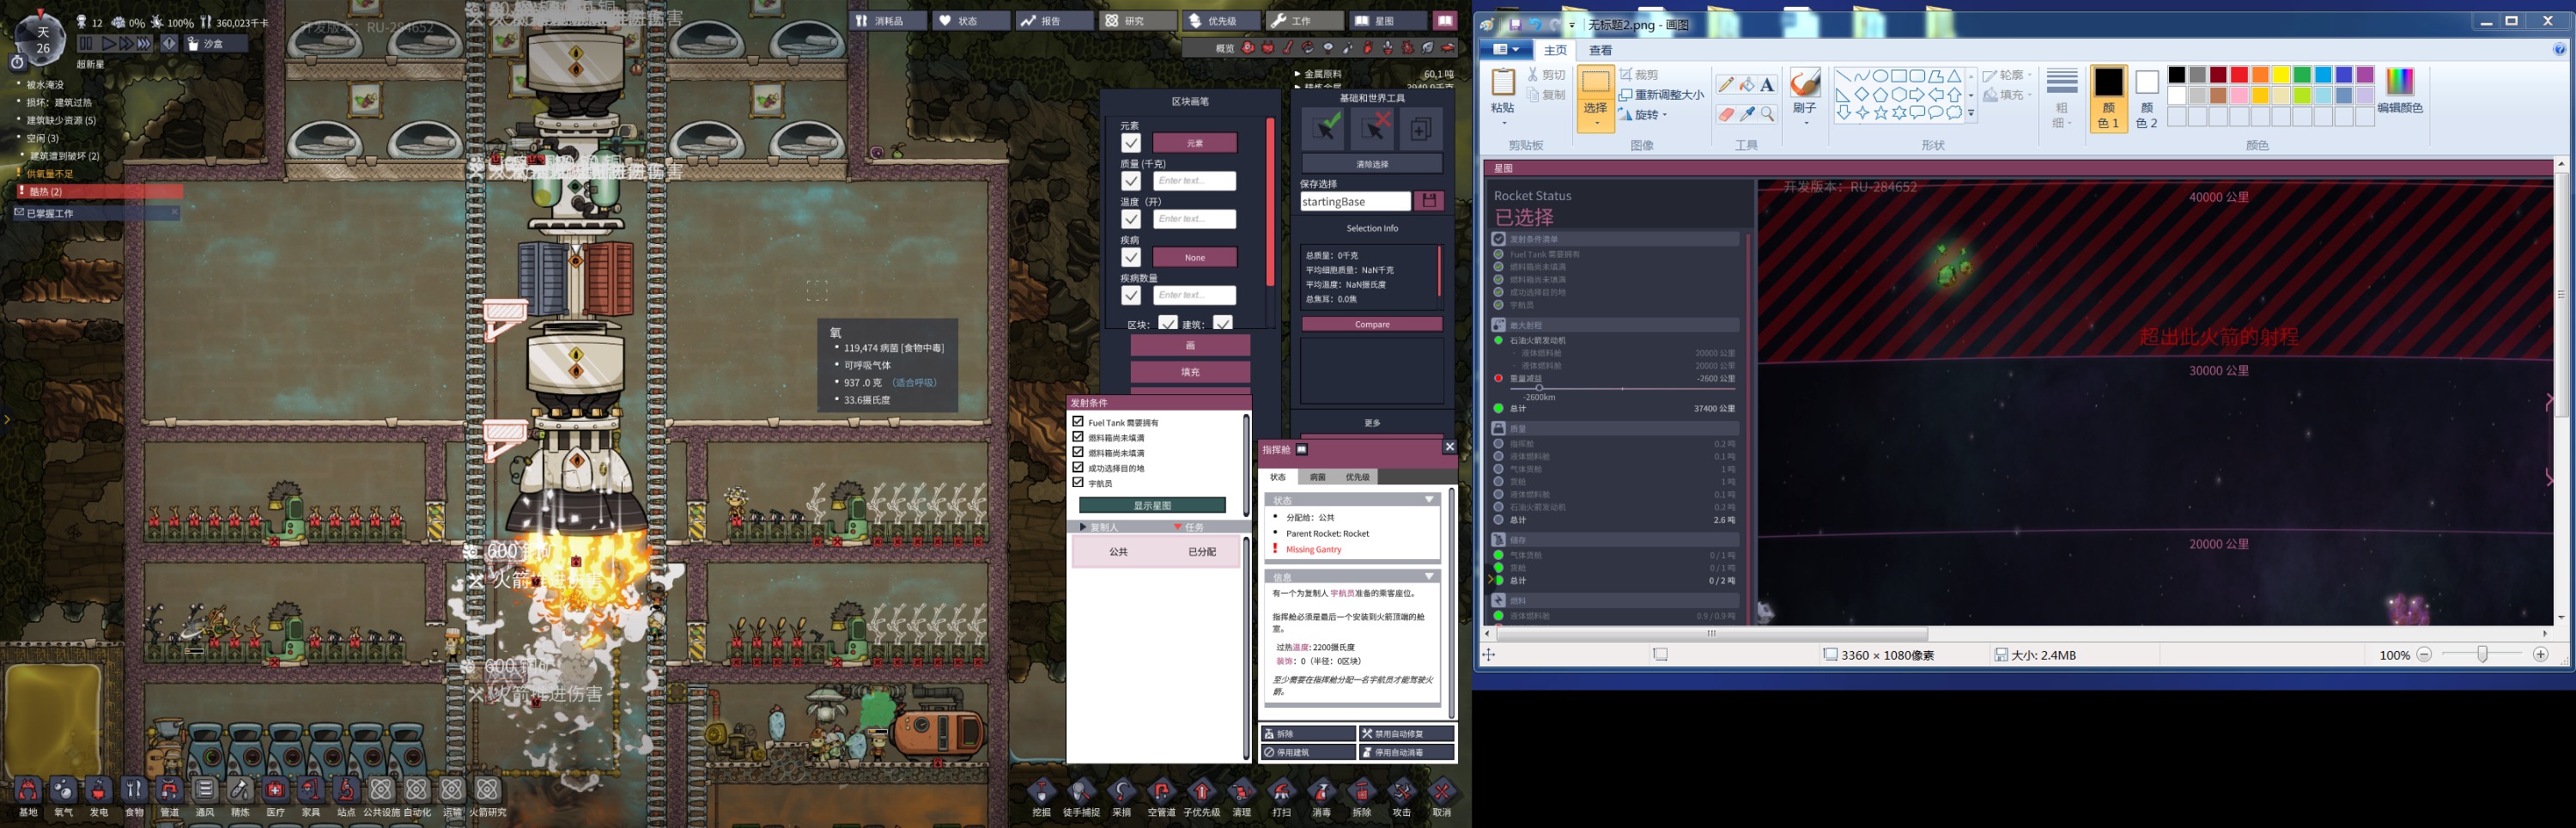The height and width of the screenshot is (828, 2576).
Task: Click the startingBase save name field
Action: [1355, 201]
